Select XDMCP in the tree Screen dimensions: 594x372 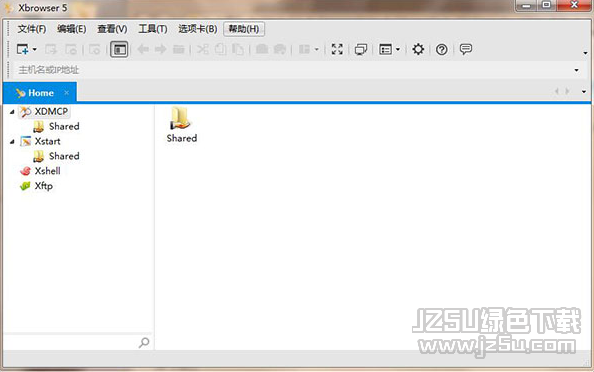tap(44, 111)
